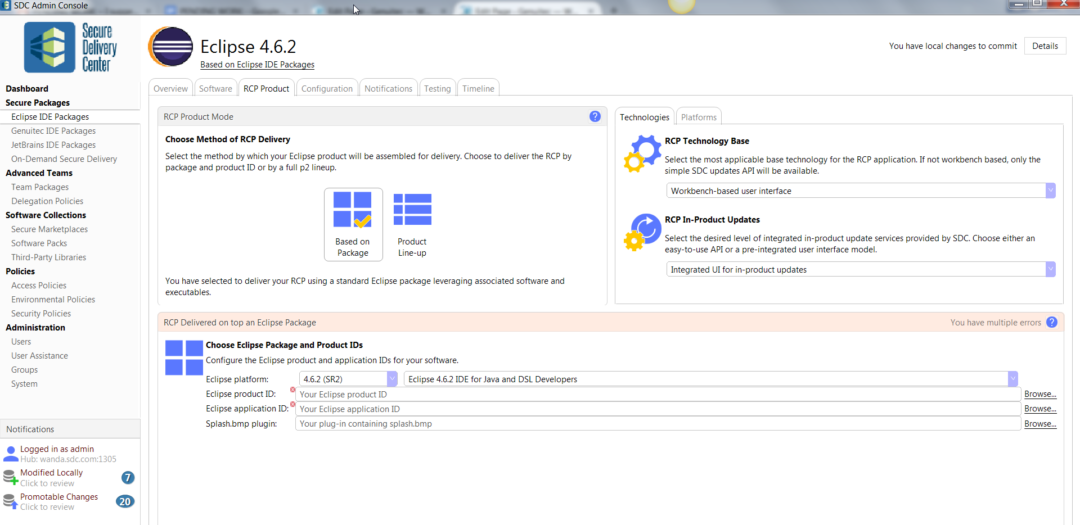Click the Modified Locally database icon
Viewport: 1080px width, 525px height.
coord(10,477)
